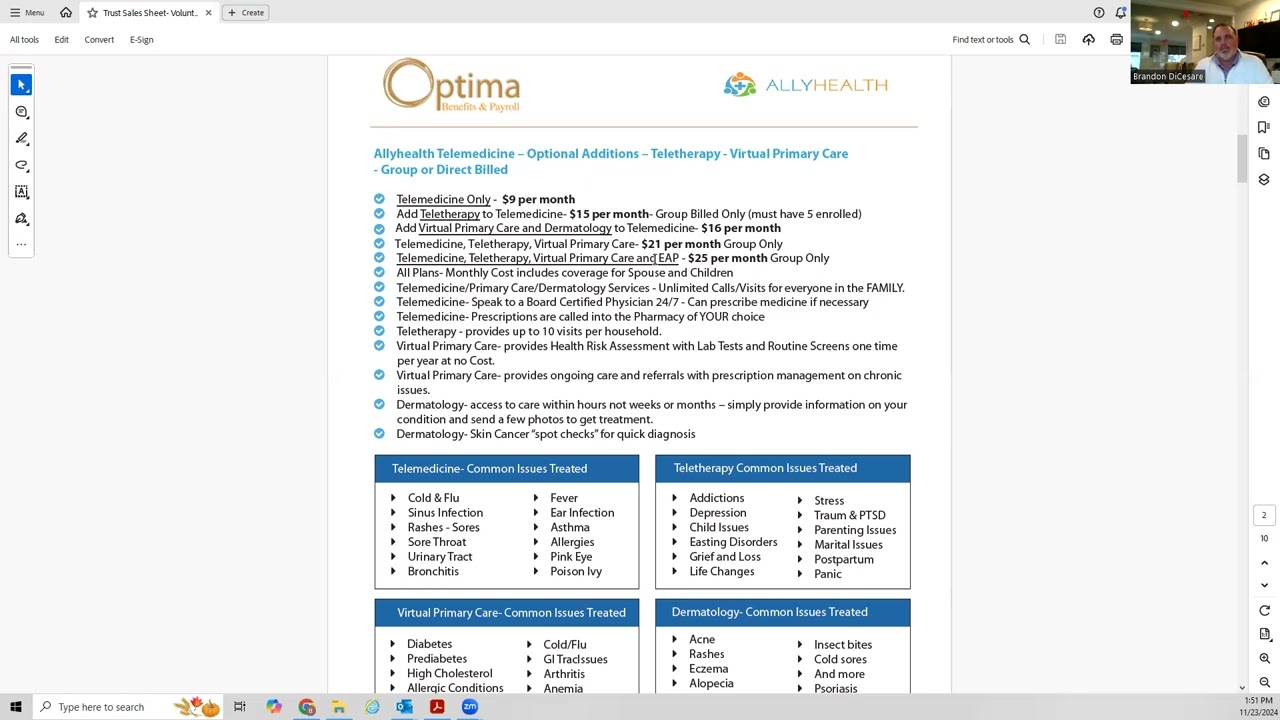Click the Brandon DiCesare video thumbnail

click(x=1205, y=42)
